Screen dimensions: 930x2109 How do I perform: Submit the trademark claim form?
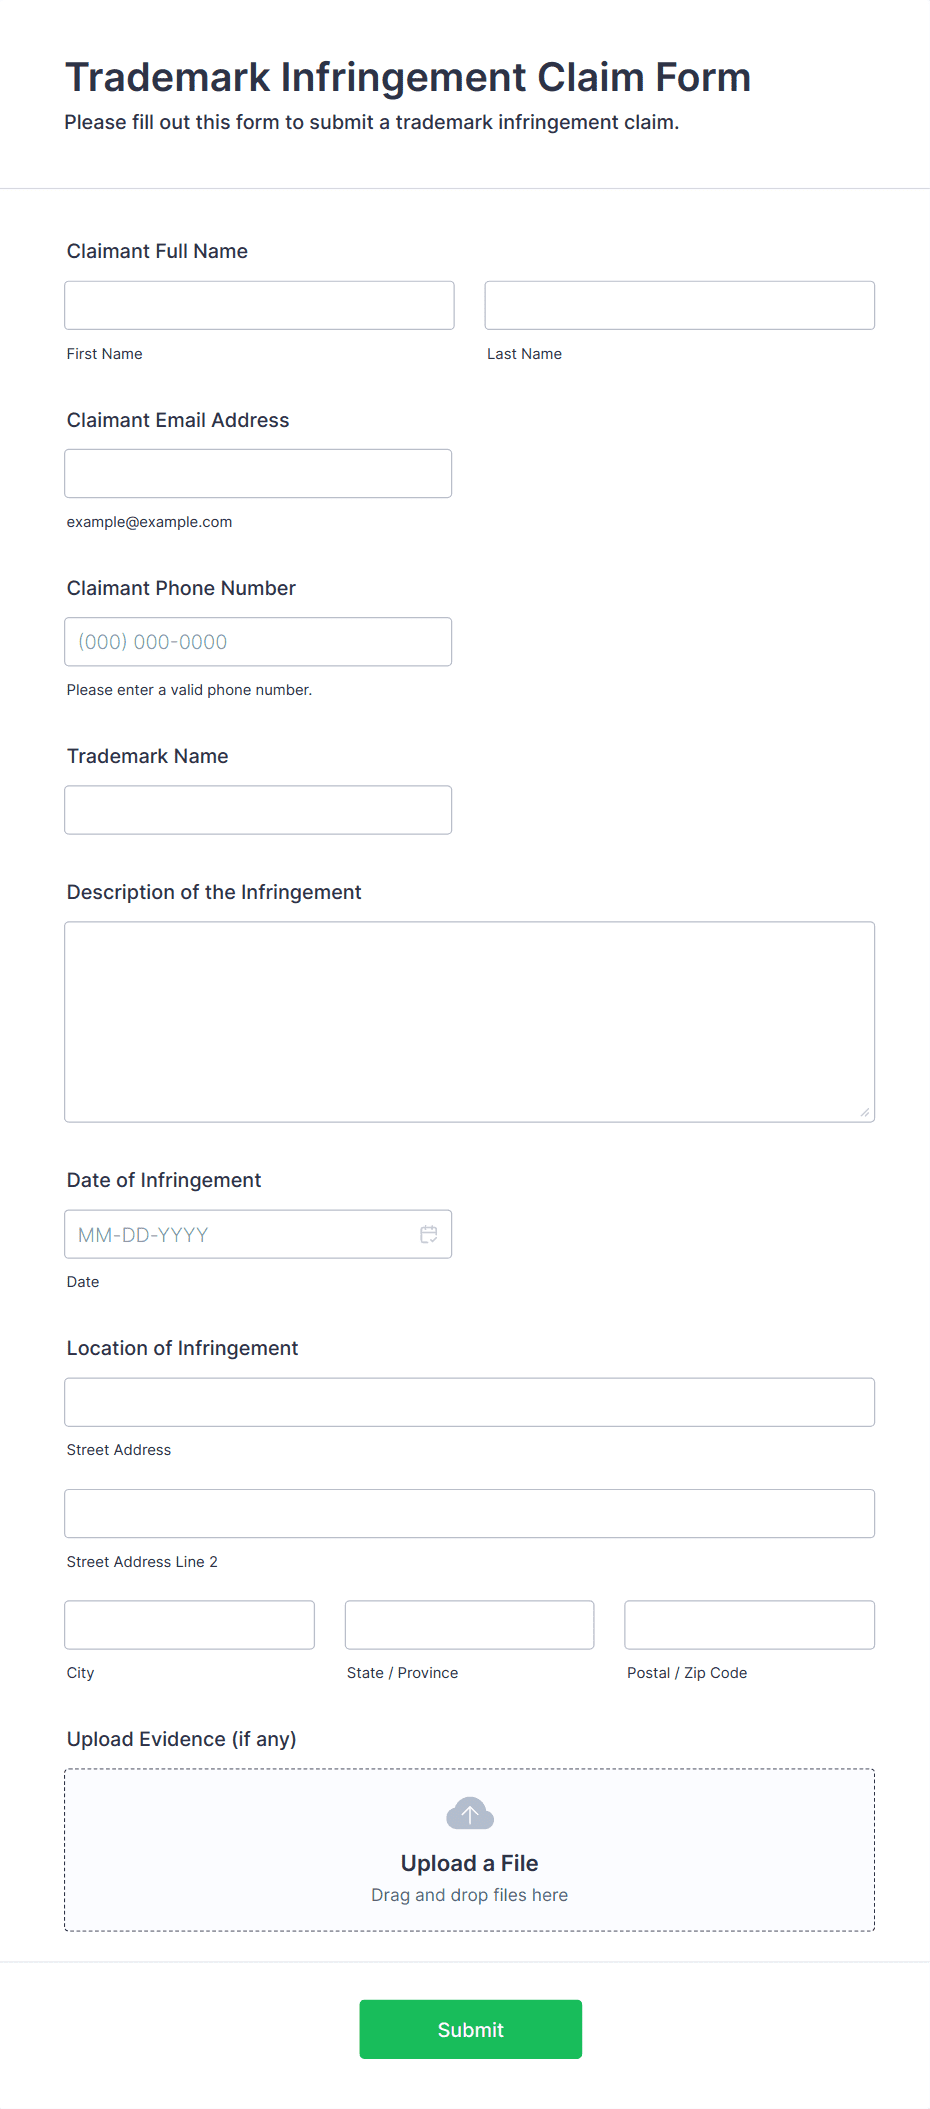tap(471, 2029)
